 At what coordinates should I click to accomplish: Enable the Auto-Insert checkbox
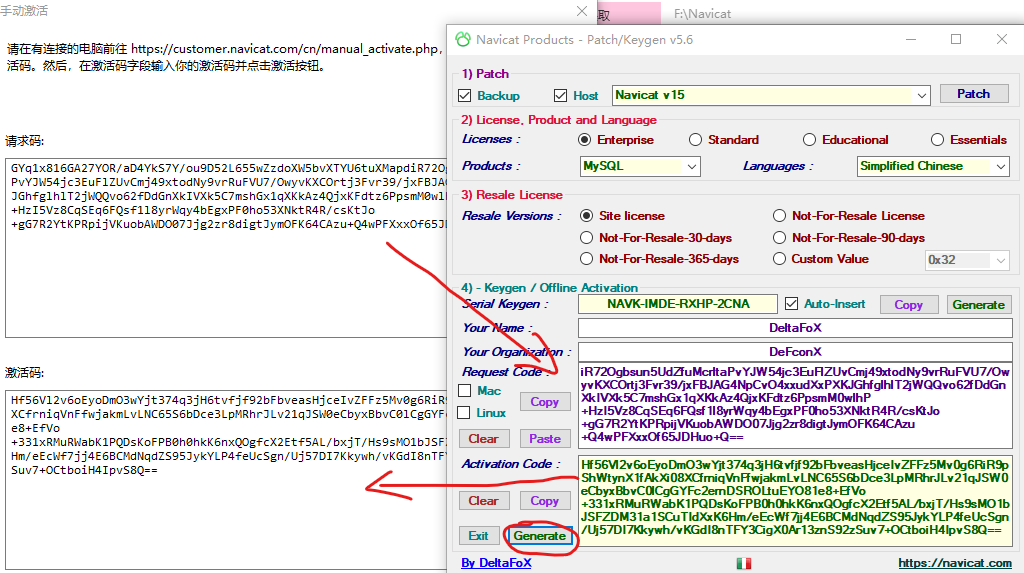pos(792,304)
